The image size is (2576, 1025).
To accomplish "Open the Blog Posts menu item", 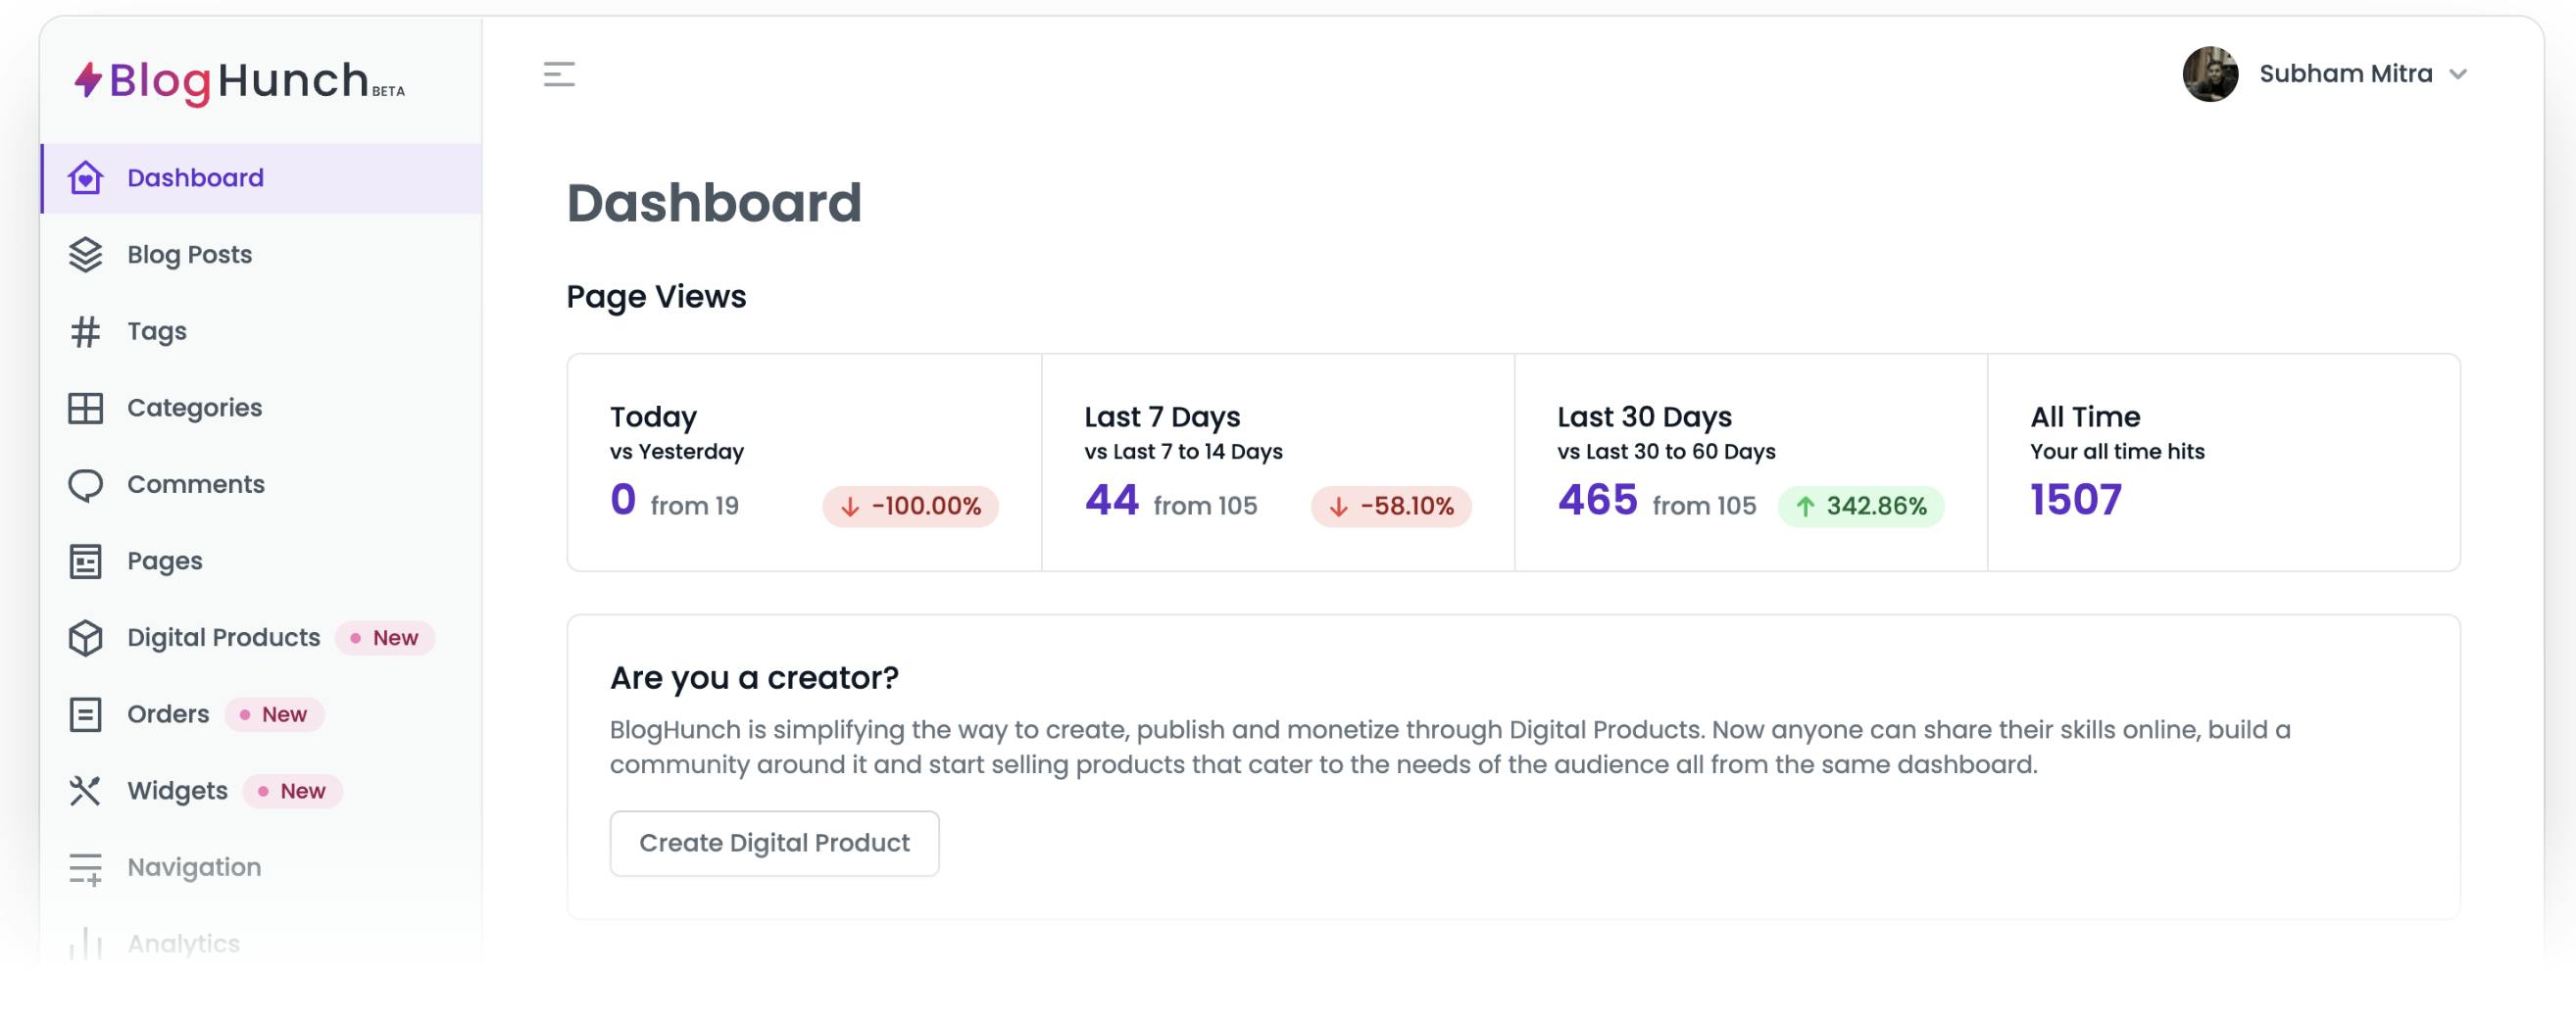I will click(190, 255).
